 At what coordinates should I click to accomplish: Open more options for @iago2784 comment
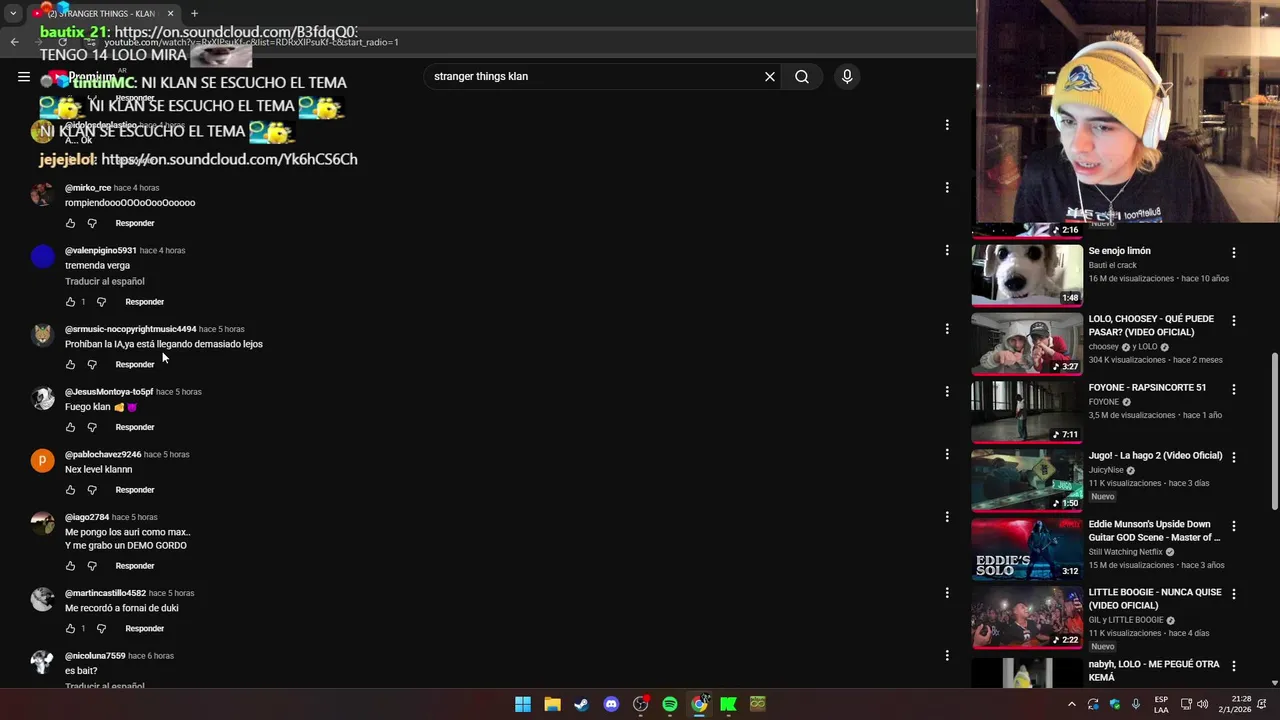pyautogui.click(x=947, y=517)
